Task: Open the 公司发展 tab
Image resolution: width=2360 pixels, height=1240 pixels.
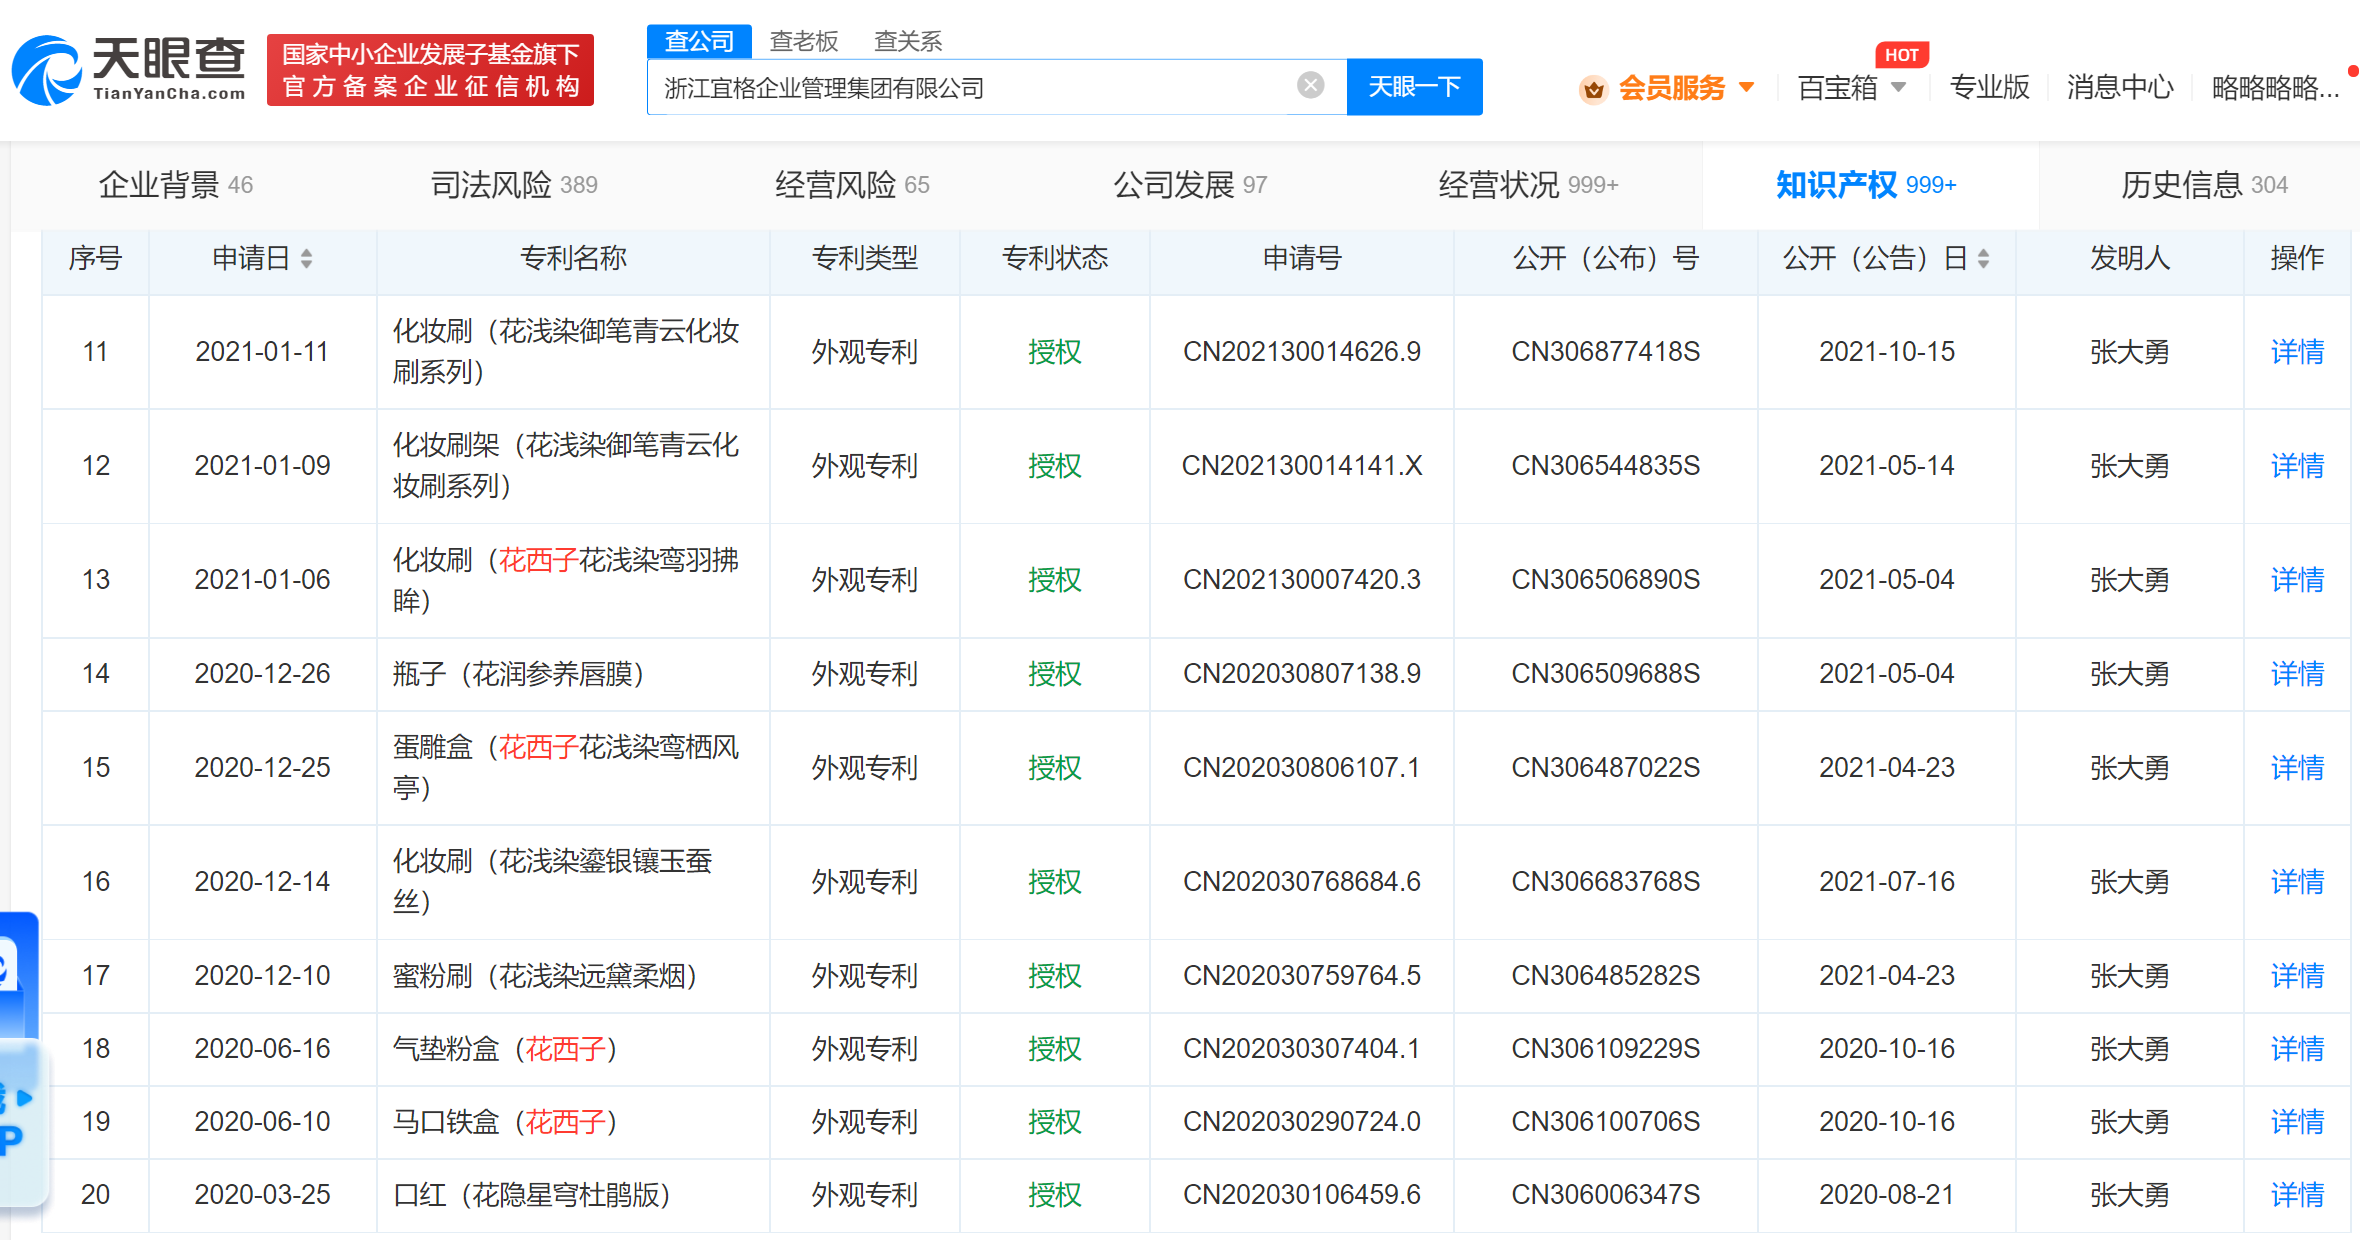Action: pos(1190,185)
